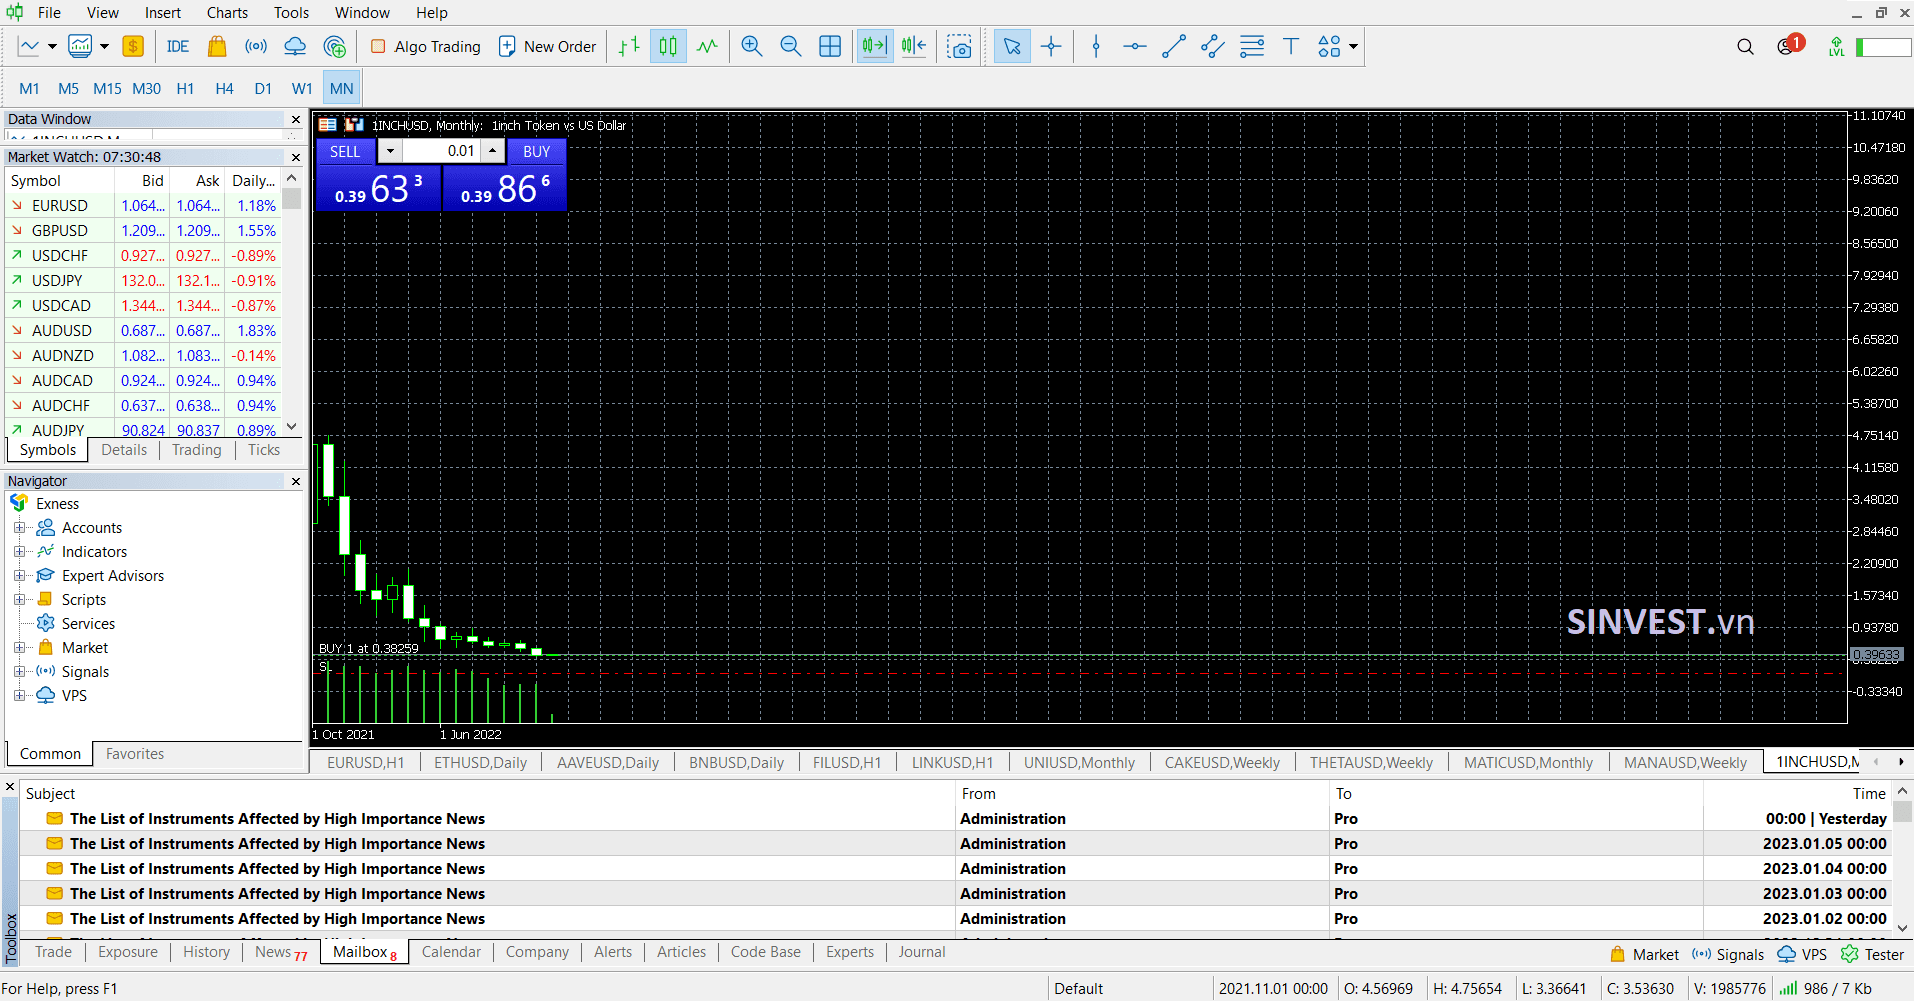The image size is (1914, 1001).
Task: Open the notifications icon with red badge
Action: [x=1790, y=45]
